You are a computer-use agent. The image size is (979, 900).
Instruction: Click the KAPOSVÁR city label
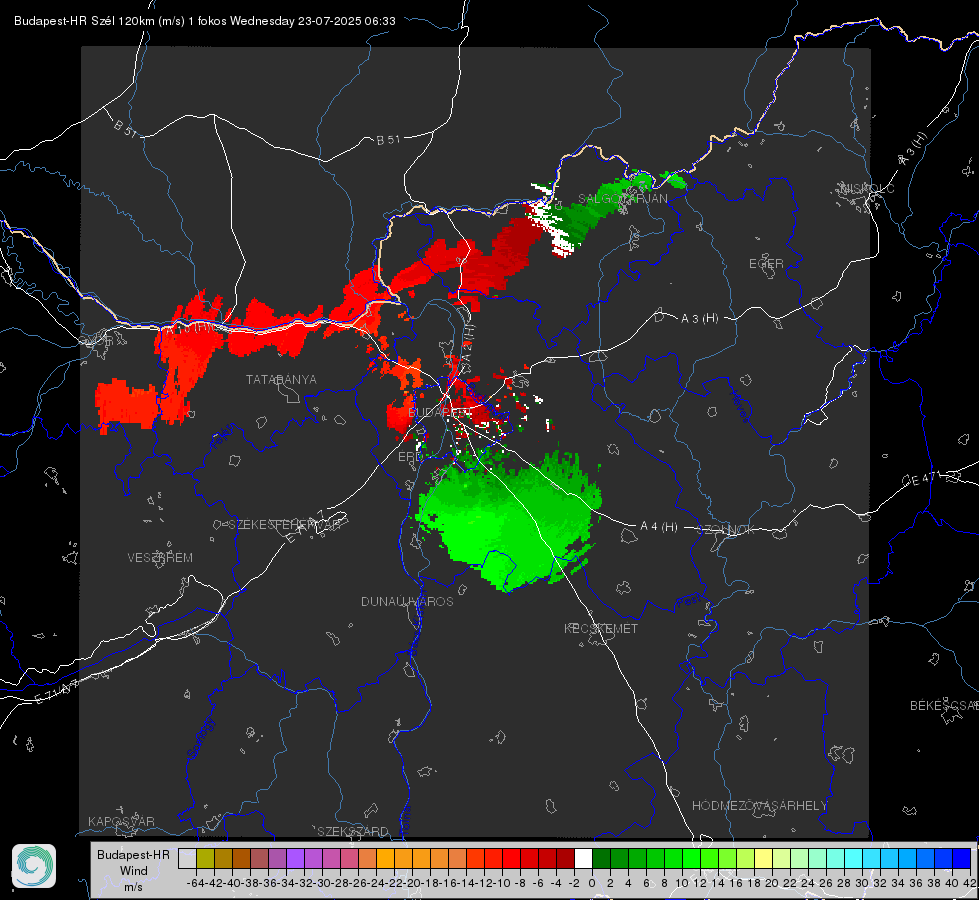121,821
